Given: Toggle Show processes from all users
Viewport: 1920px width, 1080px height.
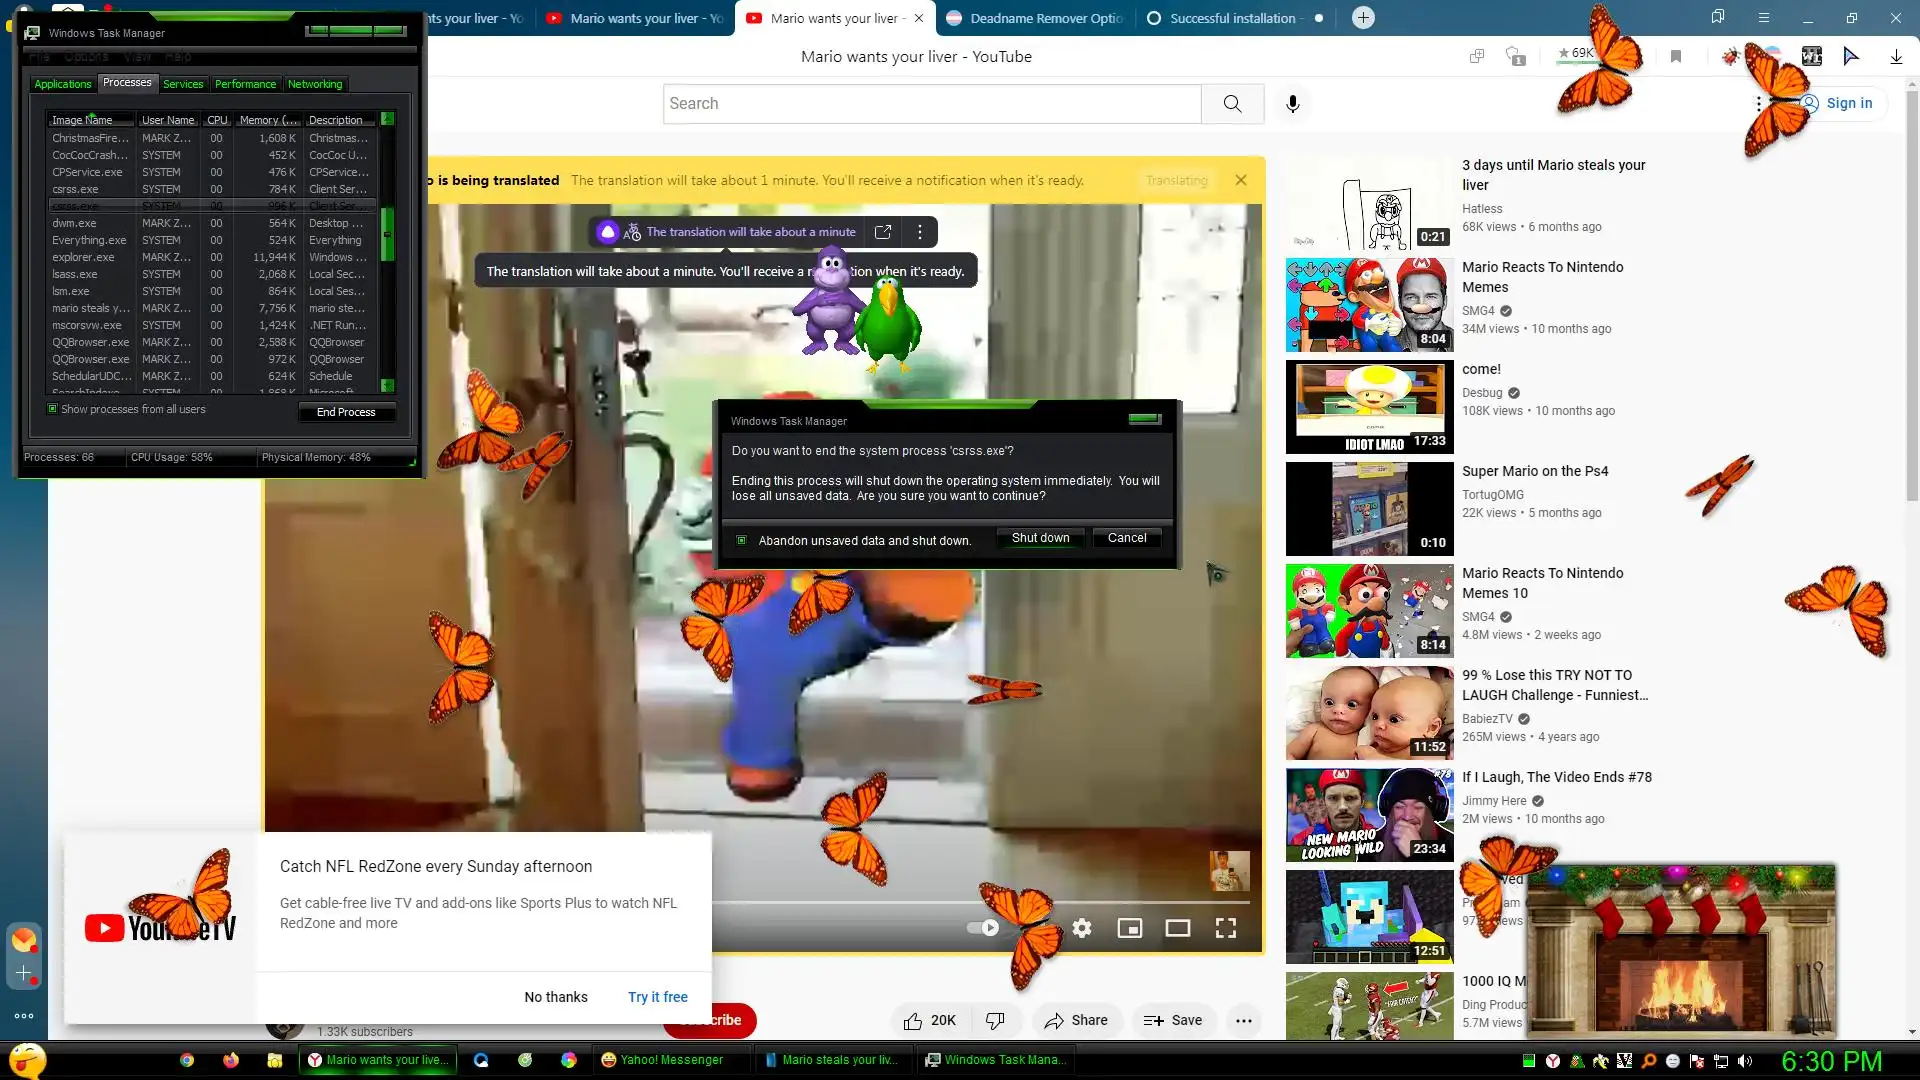Looking at the screenshot, I should tap(53, 409).
